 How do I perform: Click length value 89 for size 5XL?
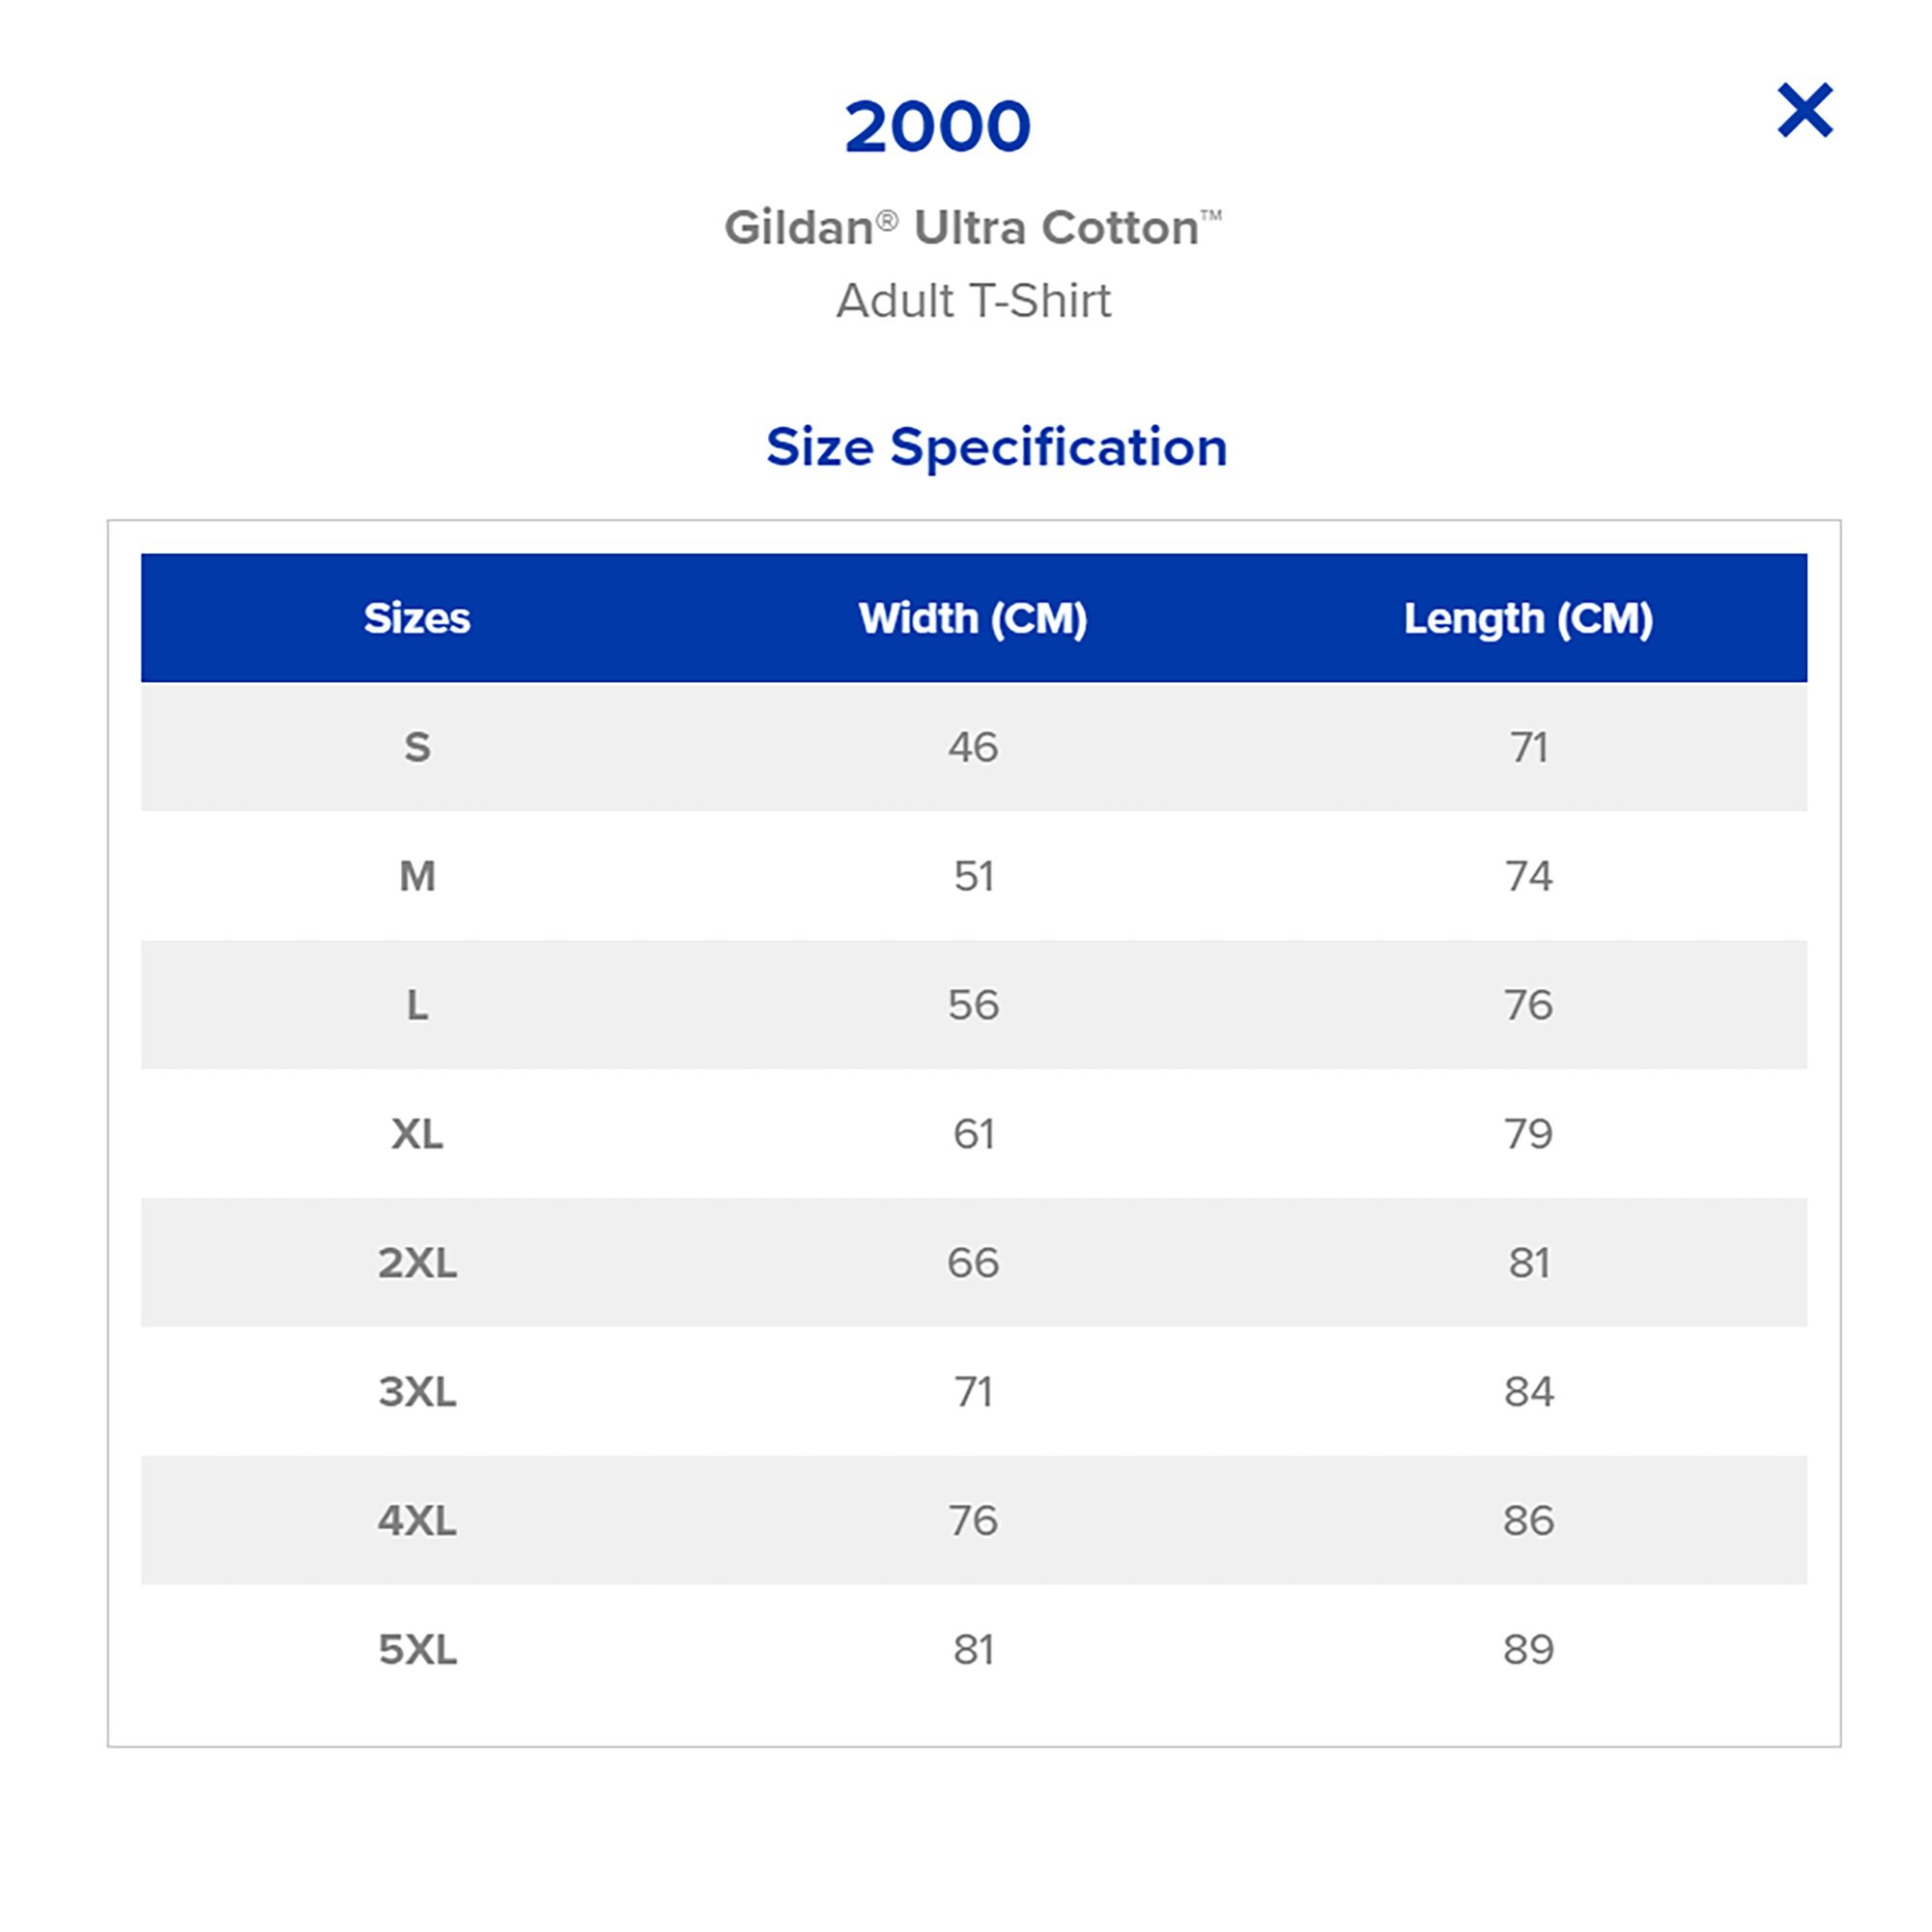(x=1528, y=1650)
